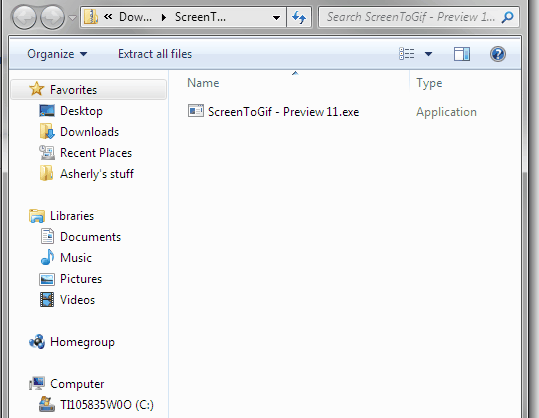
Task: Open the TI105835W0O (C:) drive
Action: pos(107,405)
